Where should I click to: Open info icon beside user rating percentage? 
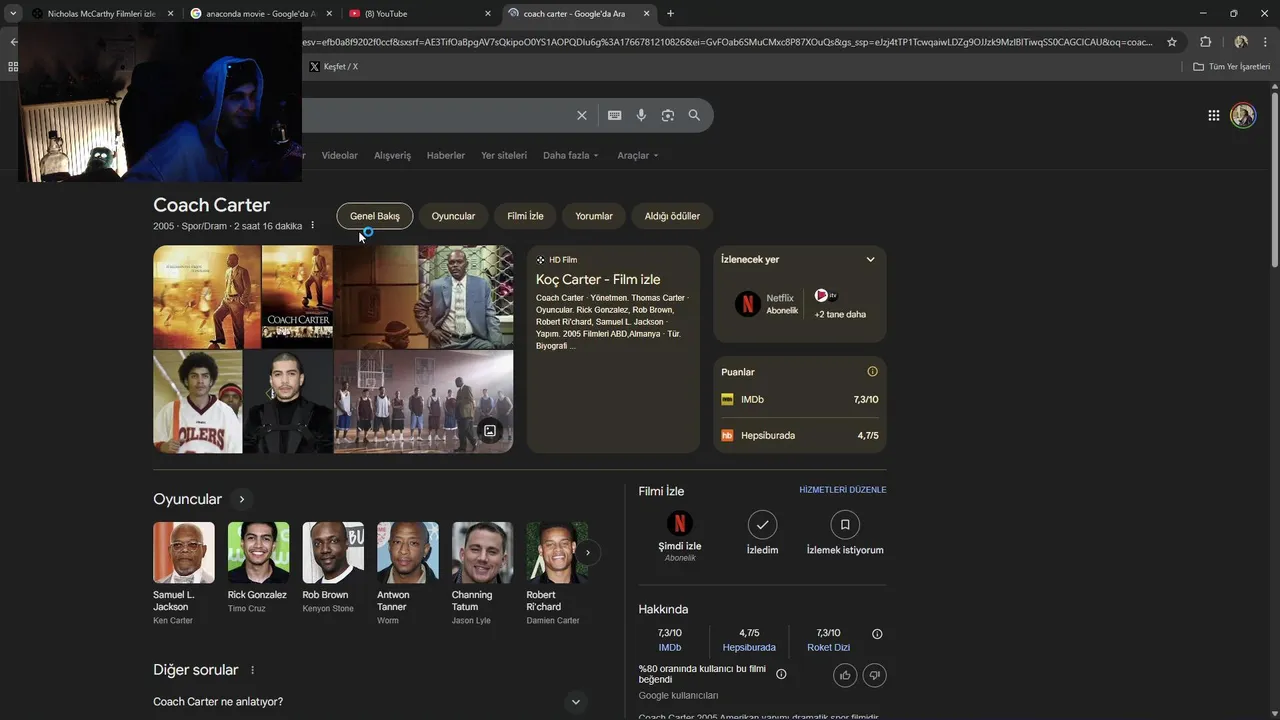[x=781, y=674]
